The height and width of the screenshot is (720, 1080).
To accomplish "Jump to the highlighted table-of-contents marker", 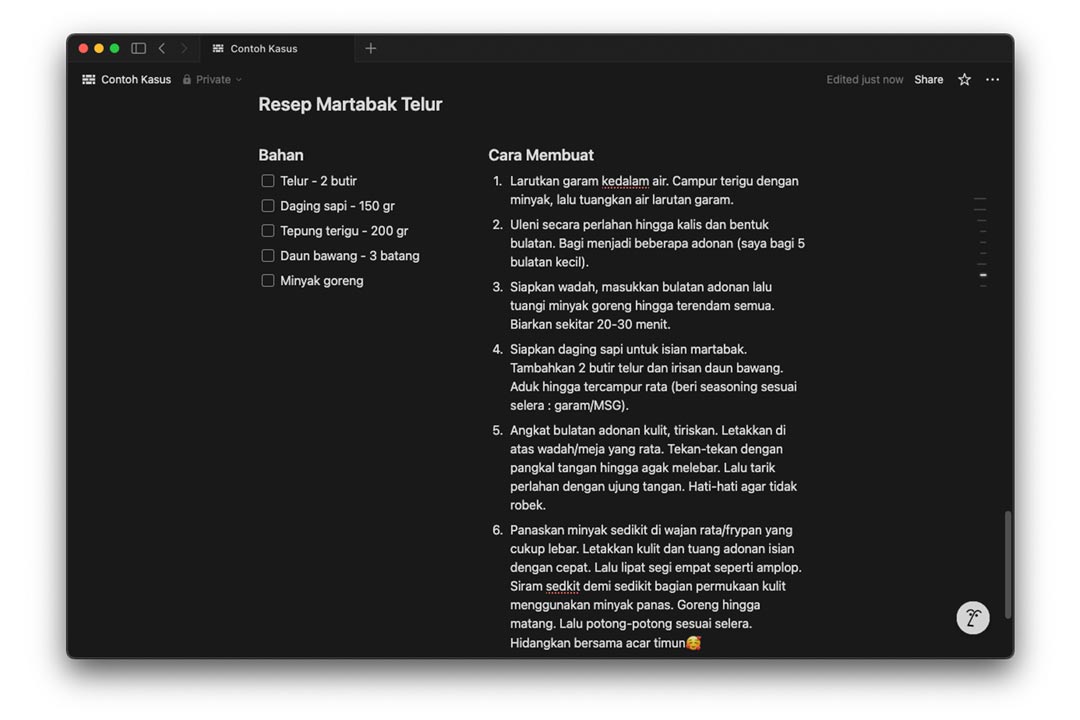I will click(983, 275).
